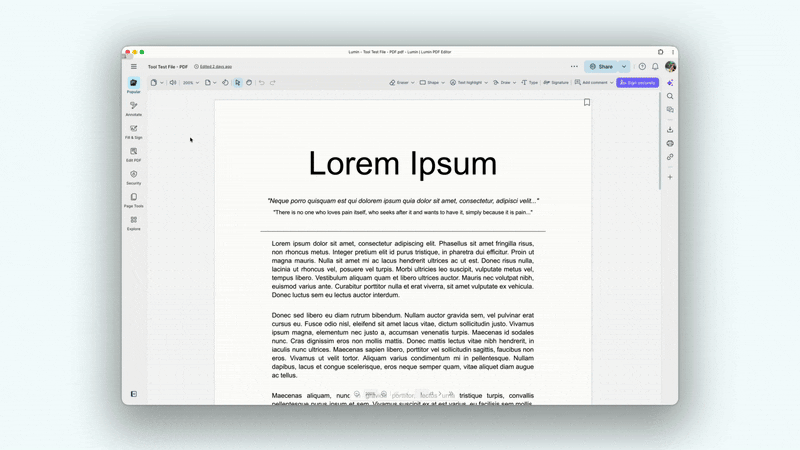Select the pointer selection tool
Image resolution: width=800 pixels, height=450 pixels.
238,82
